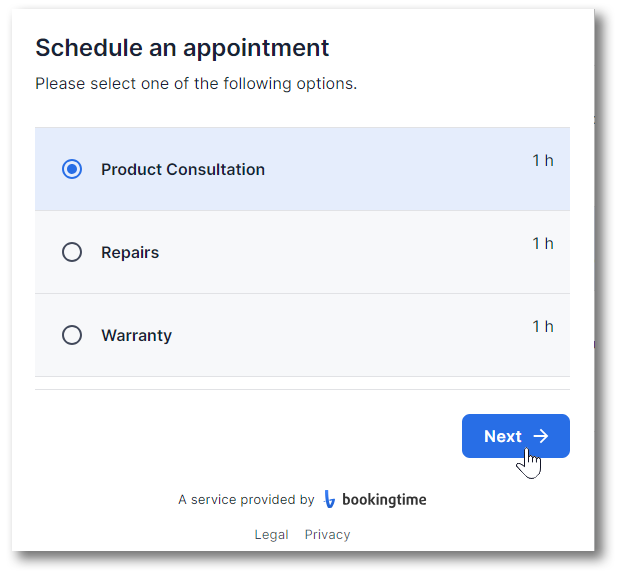
Task: Click the Warranty label text
Action: [x=137, y=335]
